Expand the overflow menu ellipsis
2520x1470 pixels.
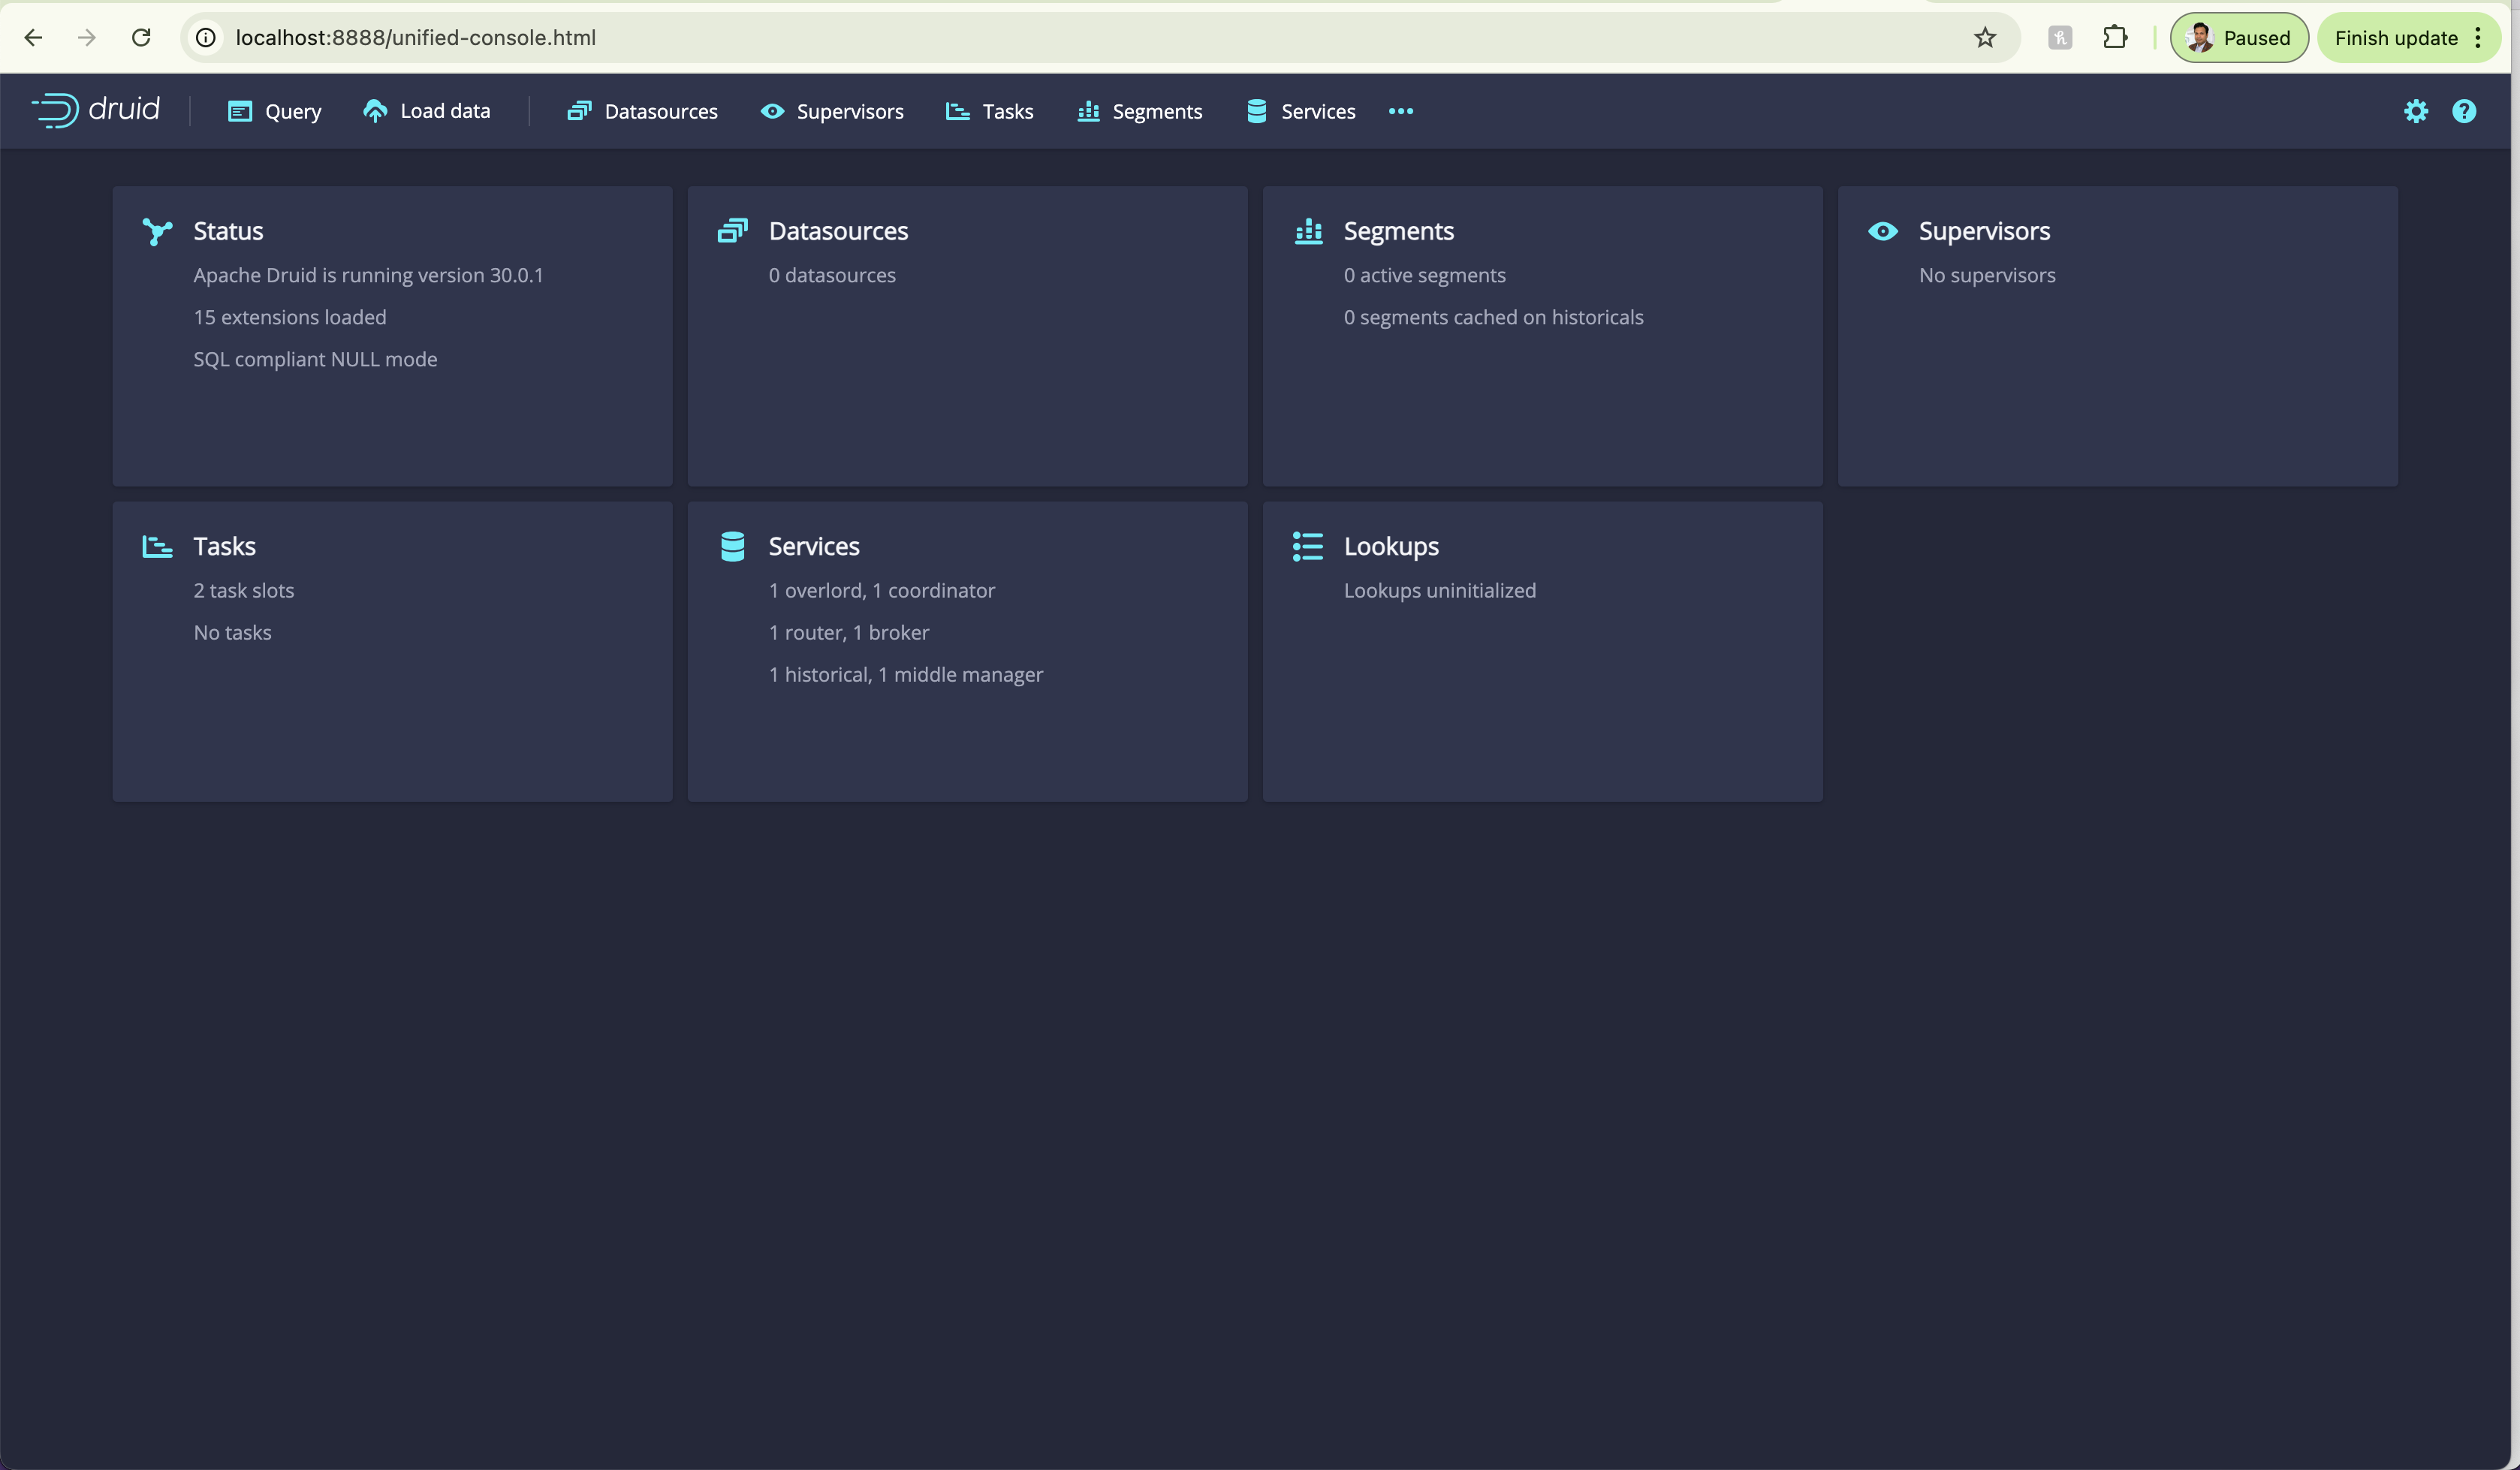[x=1400, y=110]
